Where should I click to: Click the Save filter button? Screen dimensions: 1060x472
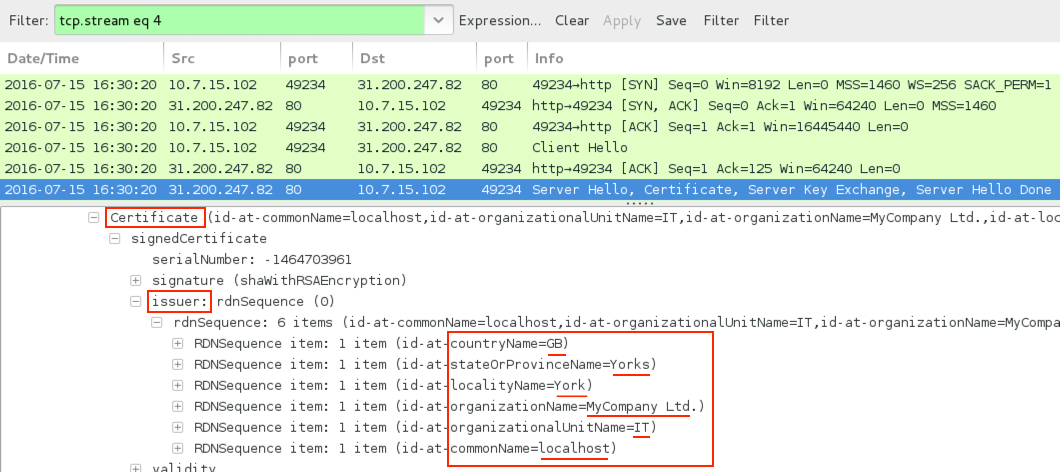[671, 20]
